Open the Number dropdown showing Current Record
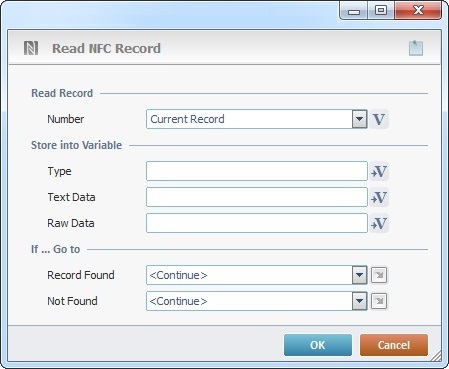Viewport: 449px width, 369px height. 257,119
